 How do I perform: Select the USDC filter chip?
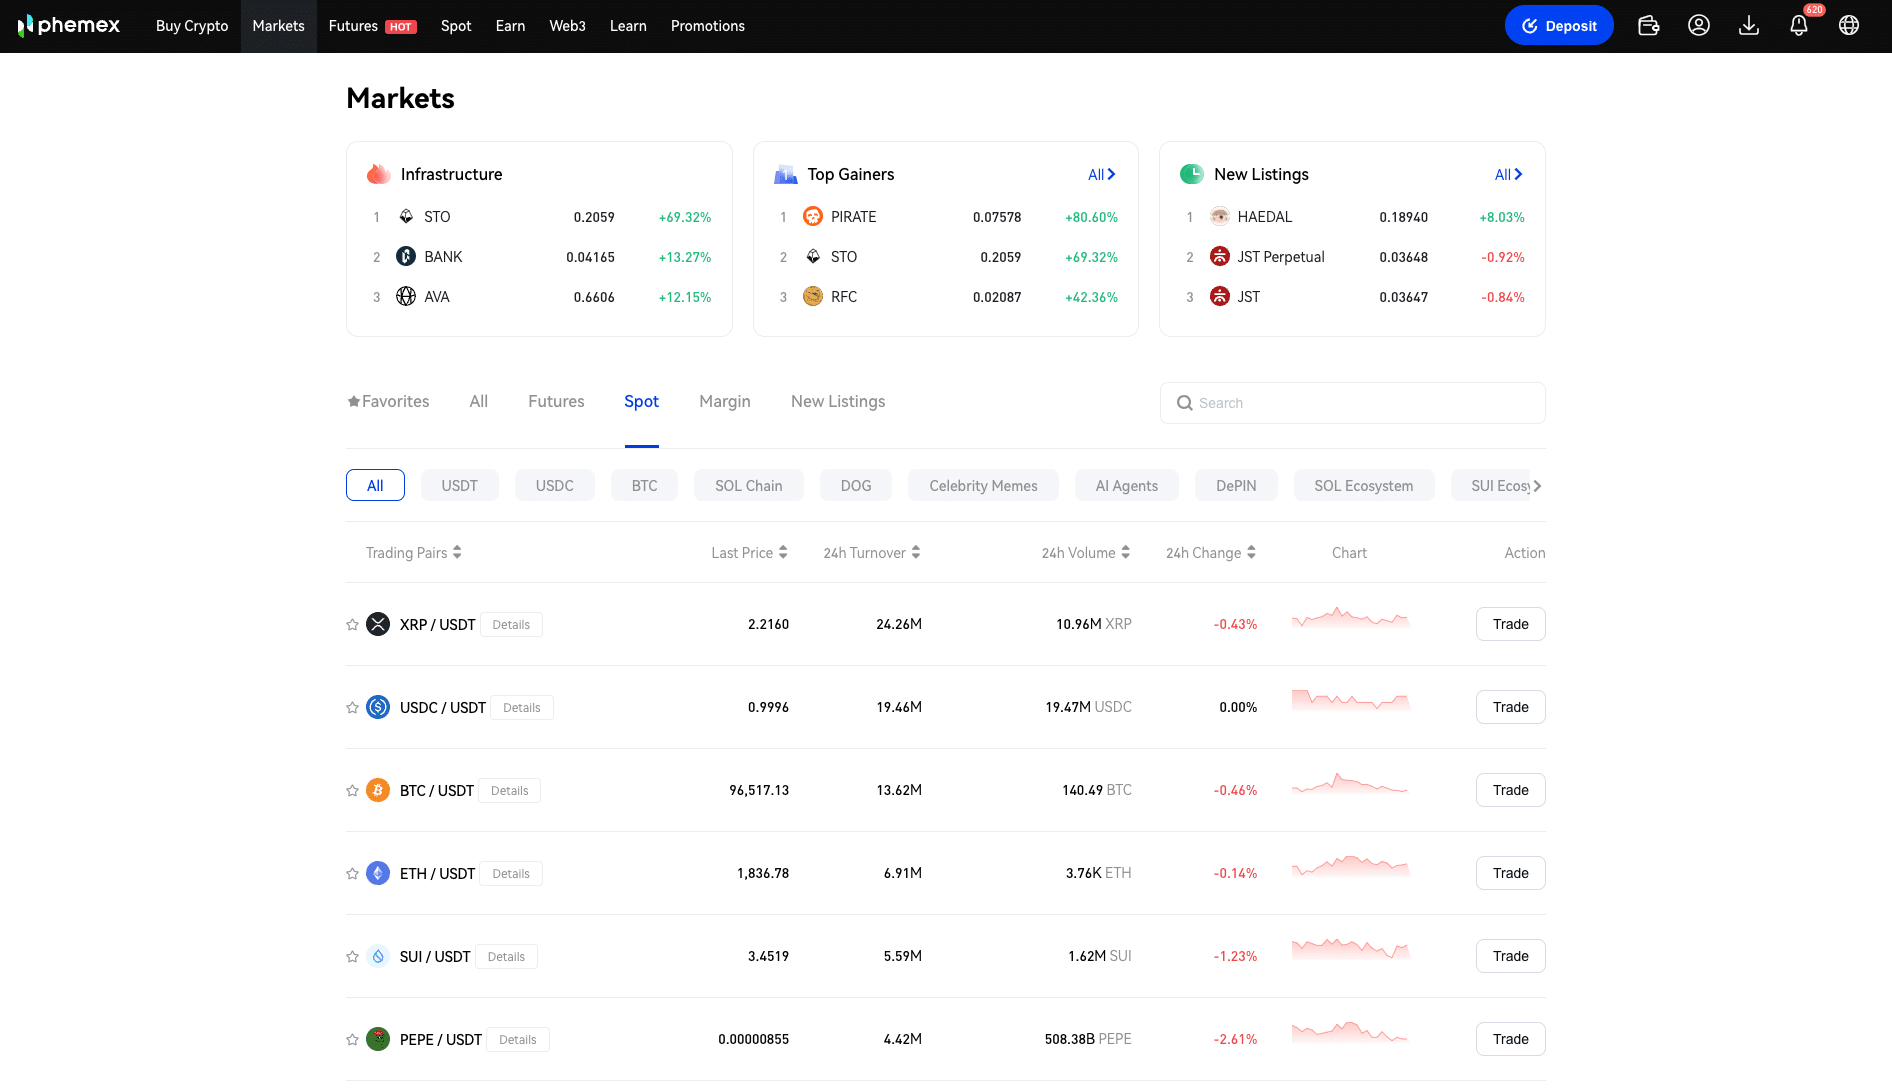[555, 485]
